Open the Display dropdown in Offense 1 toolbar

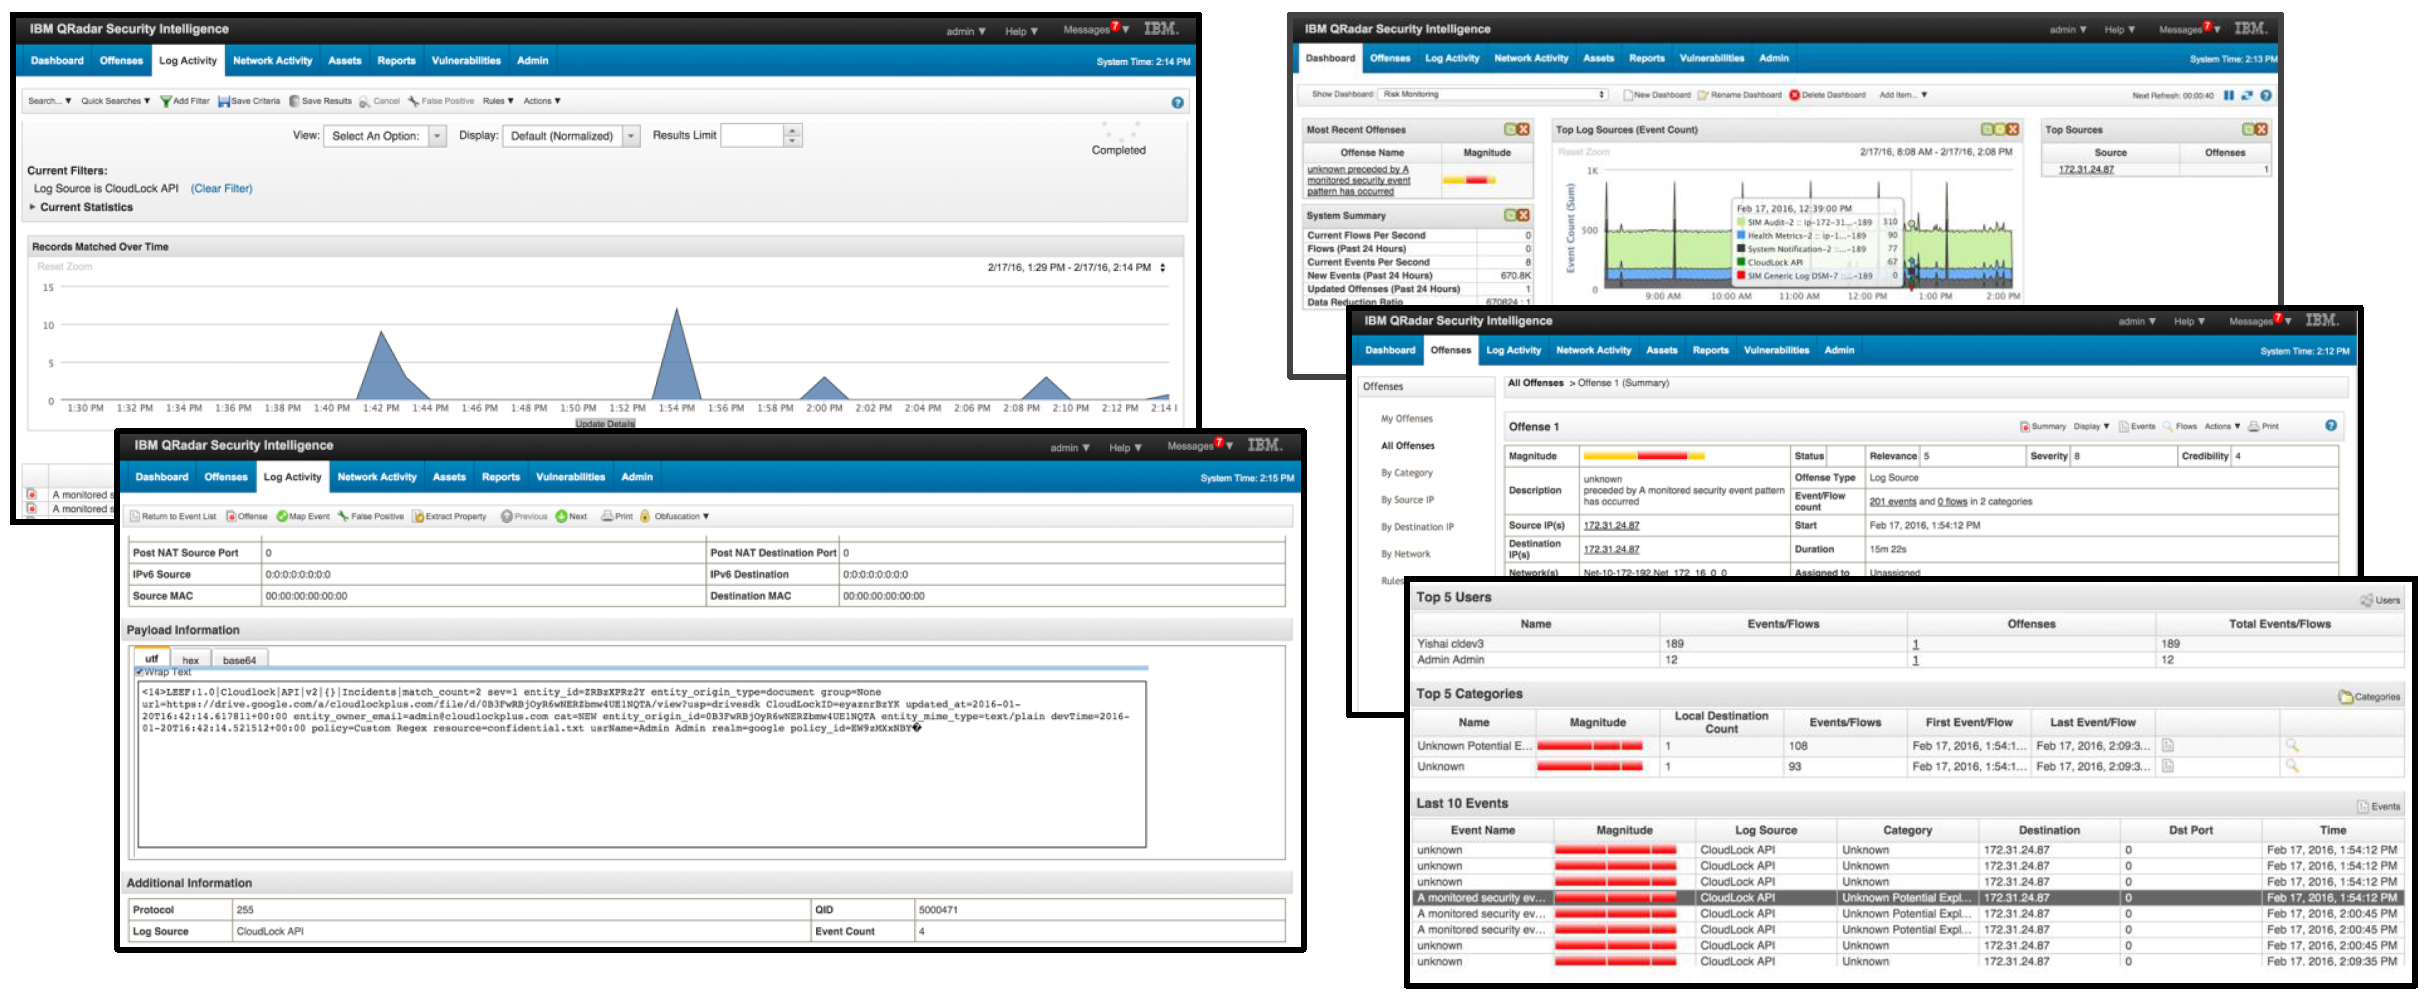2091,427
